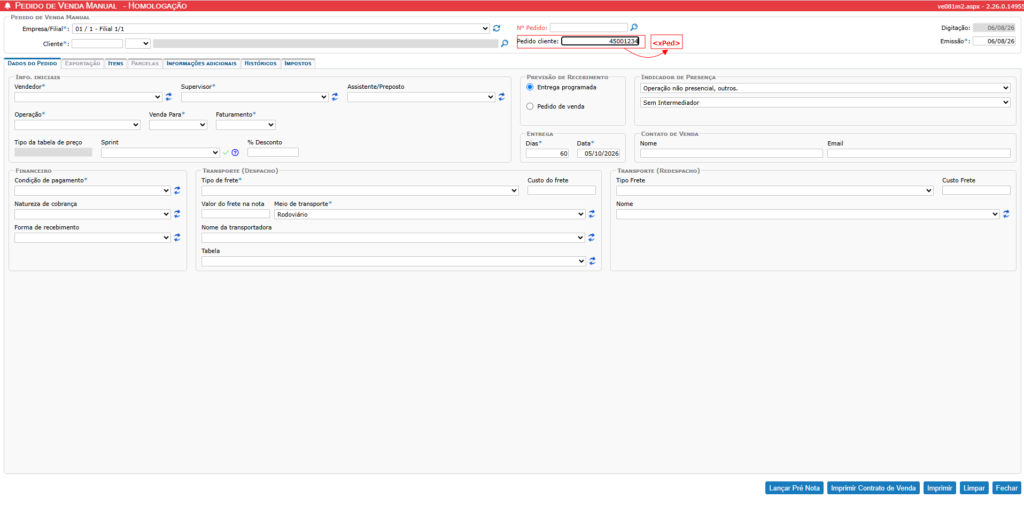Open the Venda Para dropdown

tap(178, 125)
